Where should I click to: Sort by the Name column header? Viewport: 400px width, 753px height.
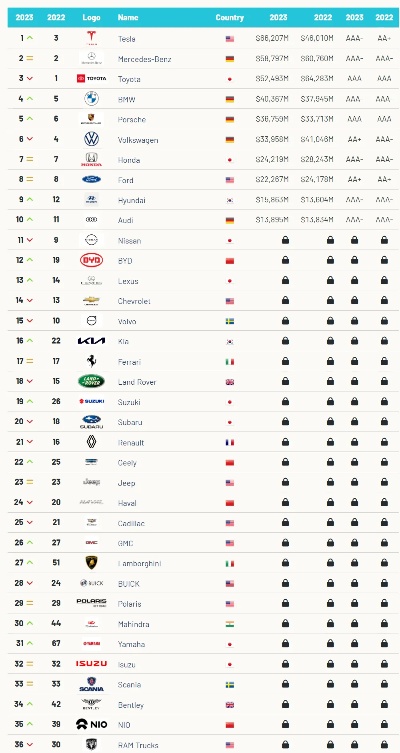(x=128, y=17)
